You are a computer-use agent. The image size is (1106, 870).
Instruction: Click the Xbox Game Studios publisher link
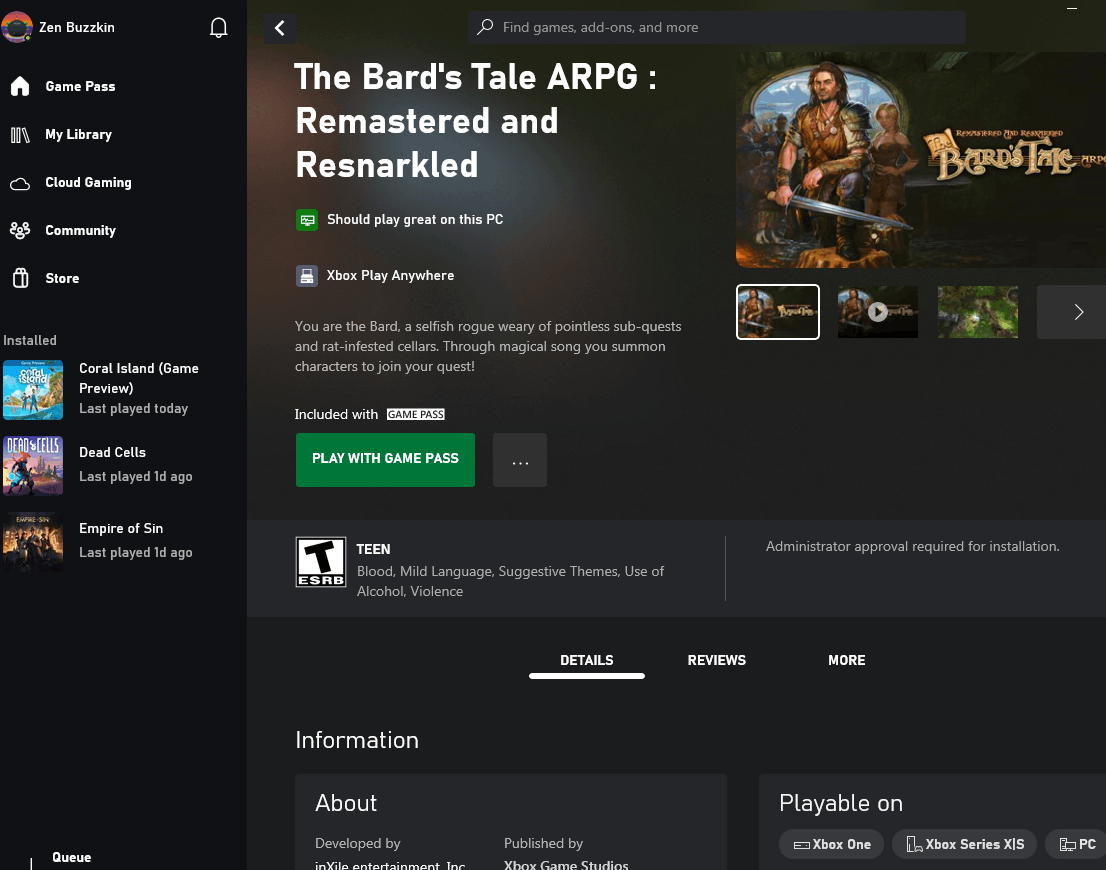click(x=566, y=864)
